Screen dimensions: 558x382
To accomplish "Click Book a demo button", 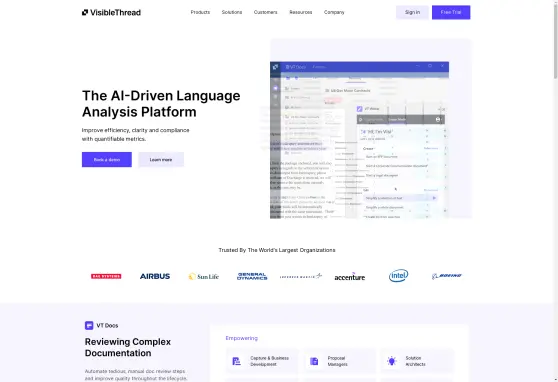I will pos(107,159).
